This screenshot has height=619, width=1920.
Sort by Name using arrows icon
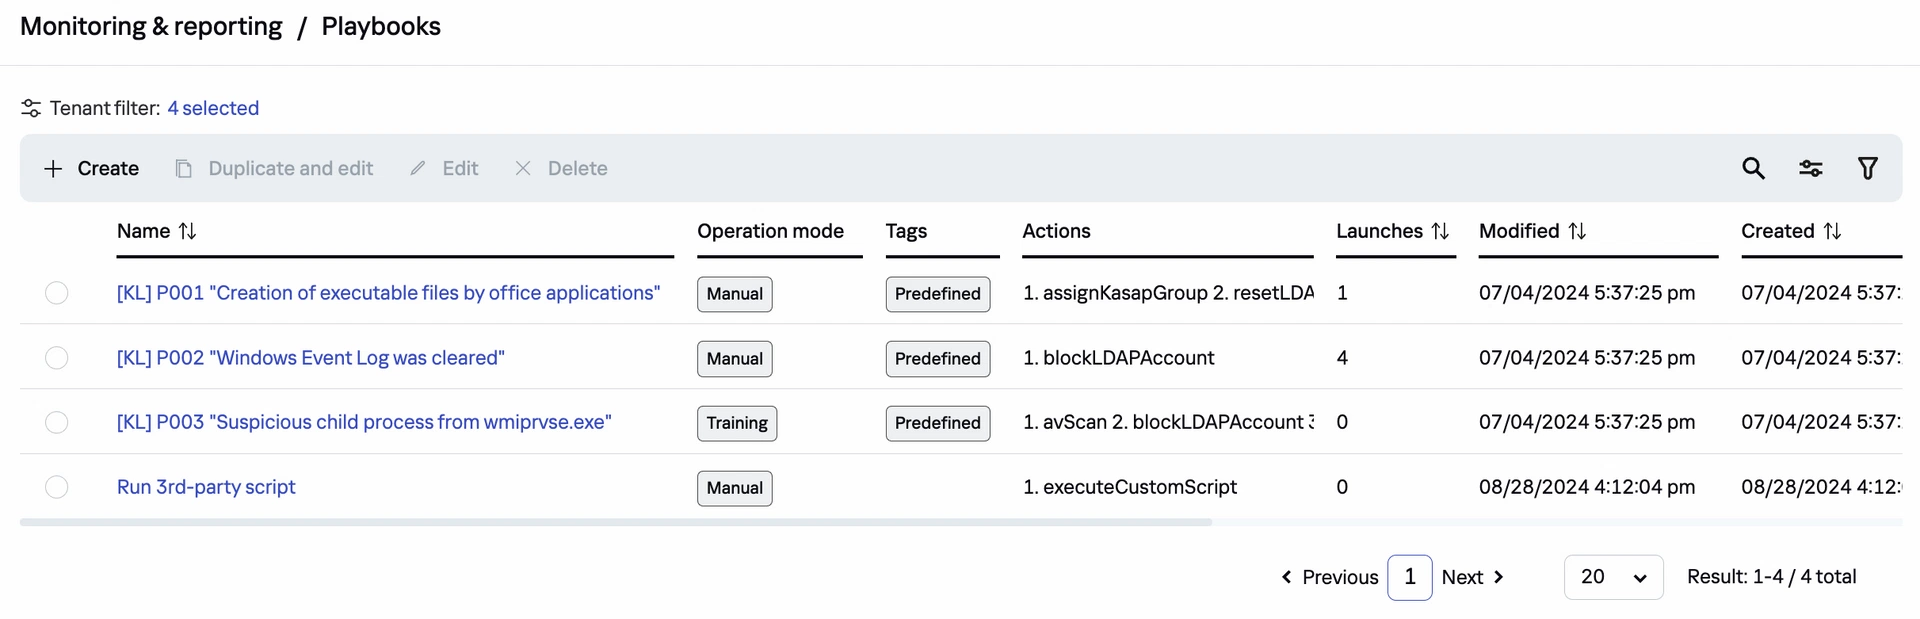click(187, 231)
